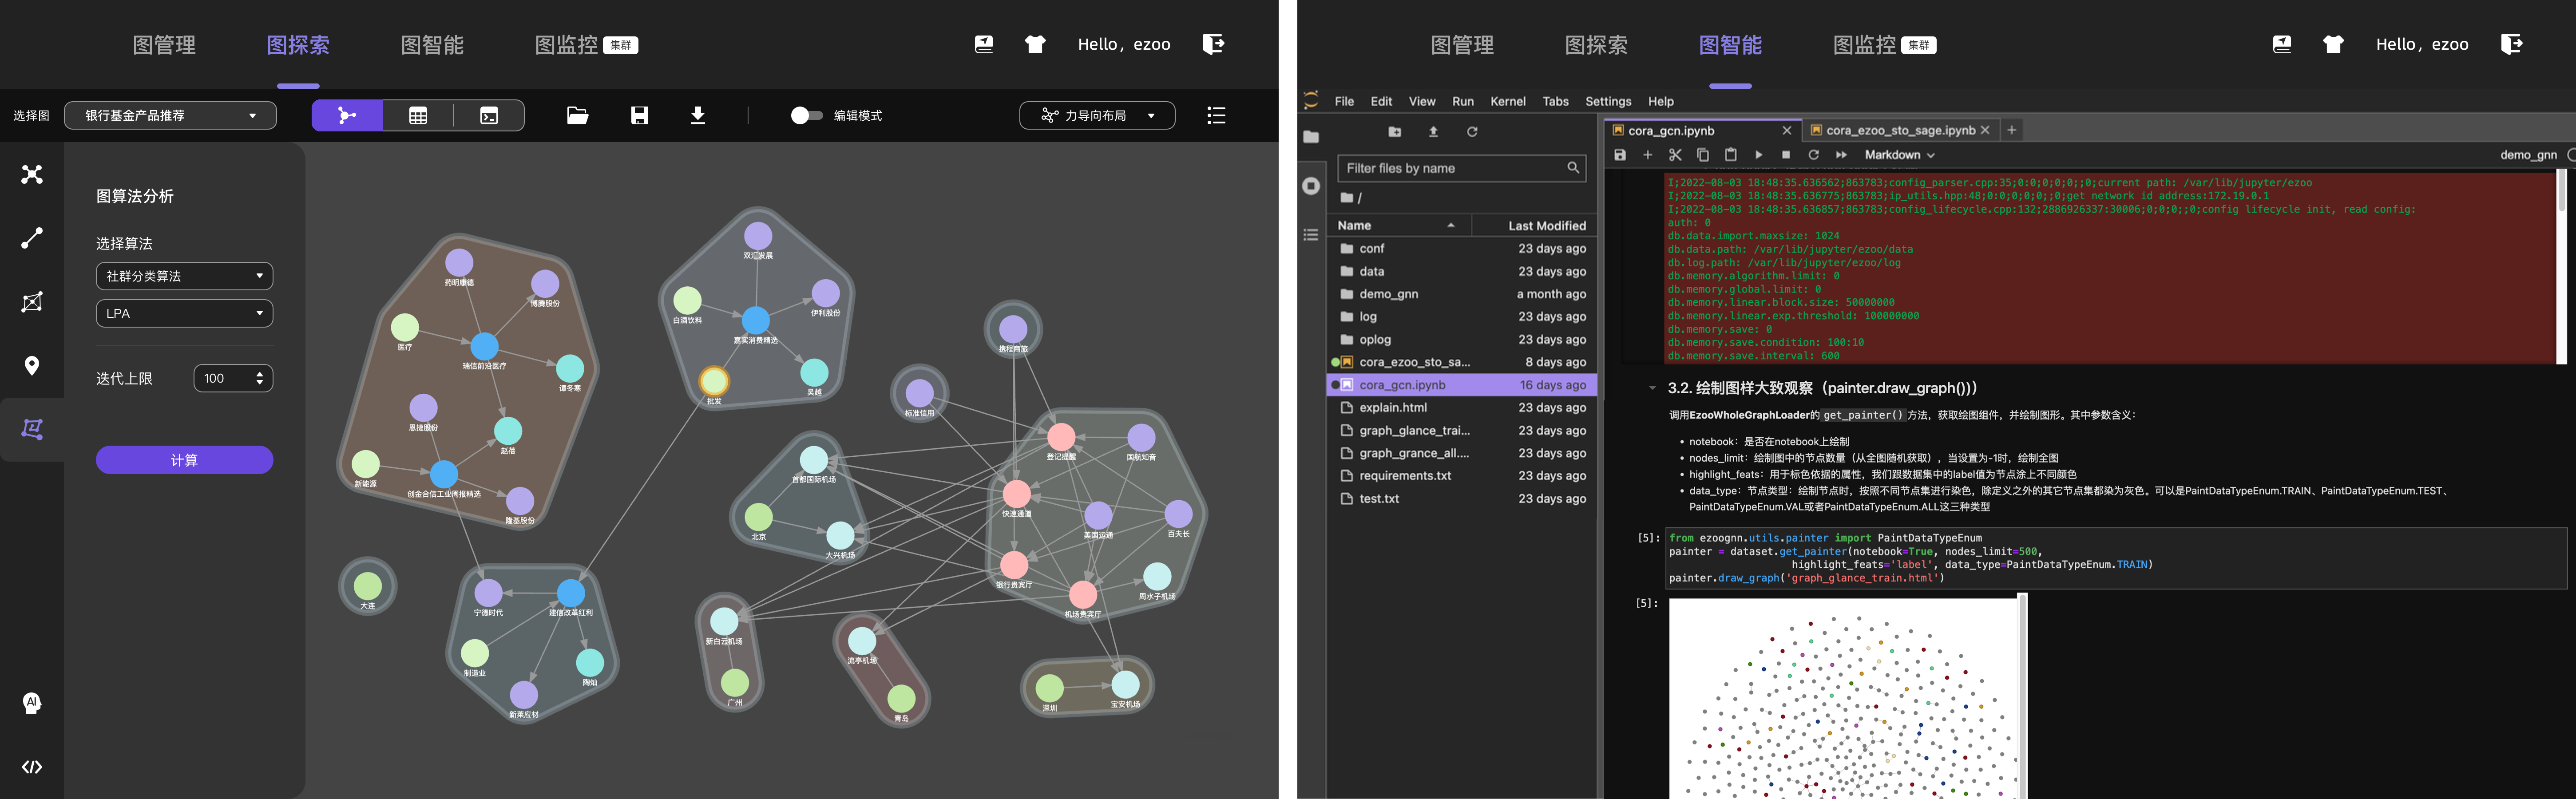Open the Markdown cell type dropdown
2576x799 pixels.
tap(1899, 155)
